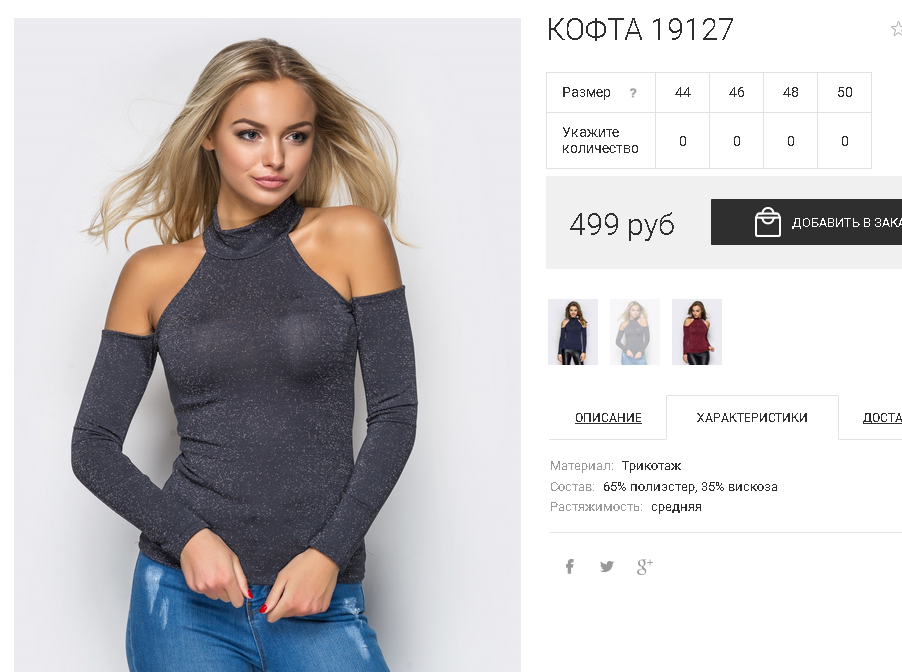Click the size 44 column header
Image resolution: width=902 pixels, height=672 pixels.
(x=683, y=92)
